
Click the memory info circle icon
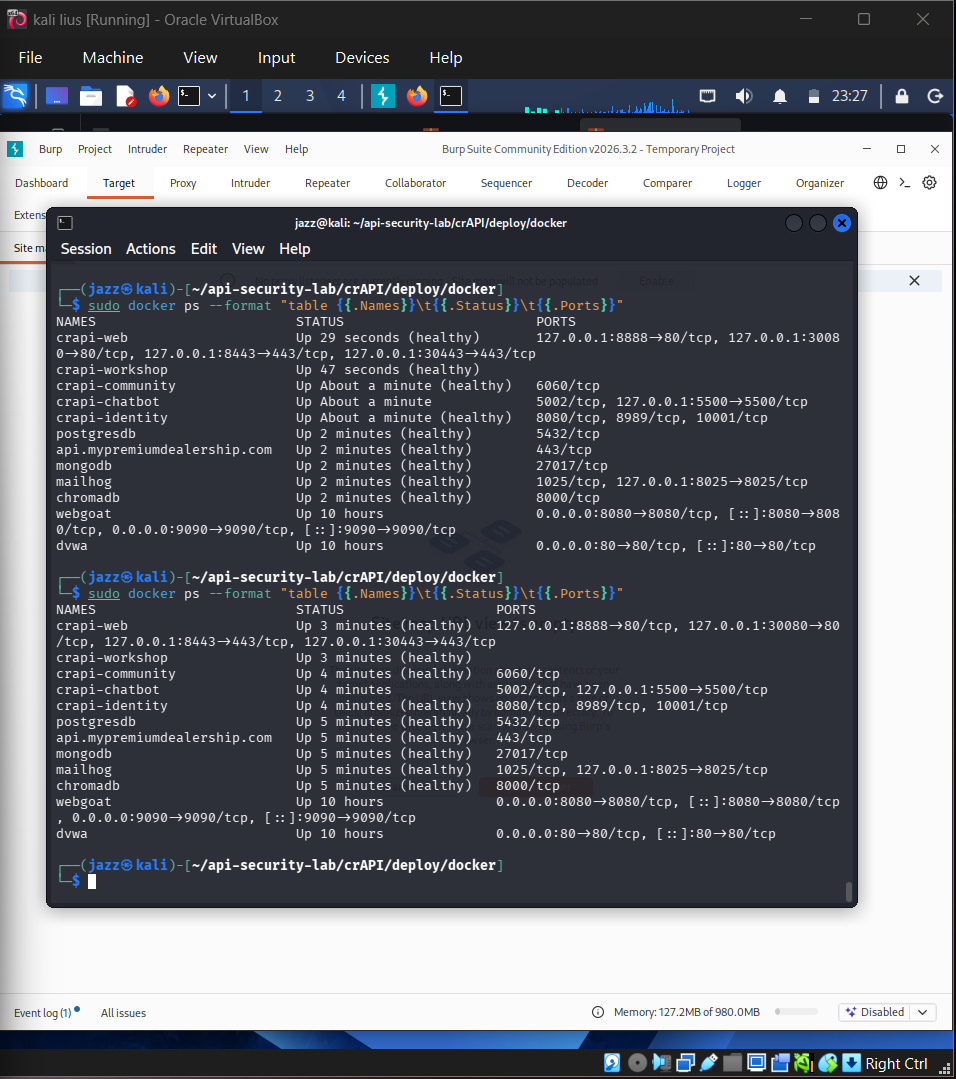tap(598, 1012)
